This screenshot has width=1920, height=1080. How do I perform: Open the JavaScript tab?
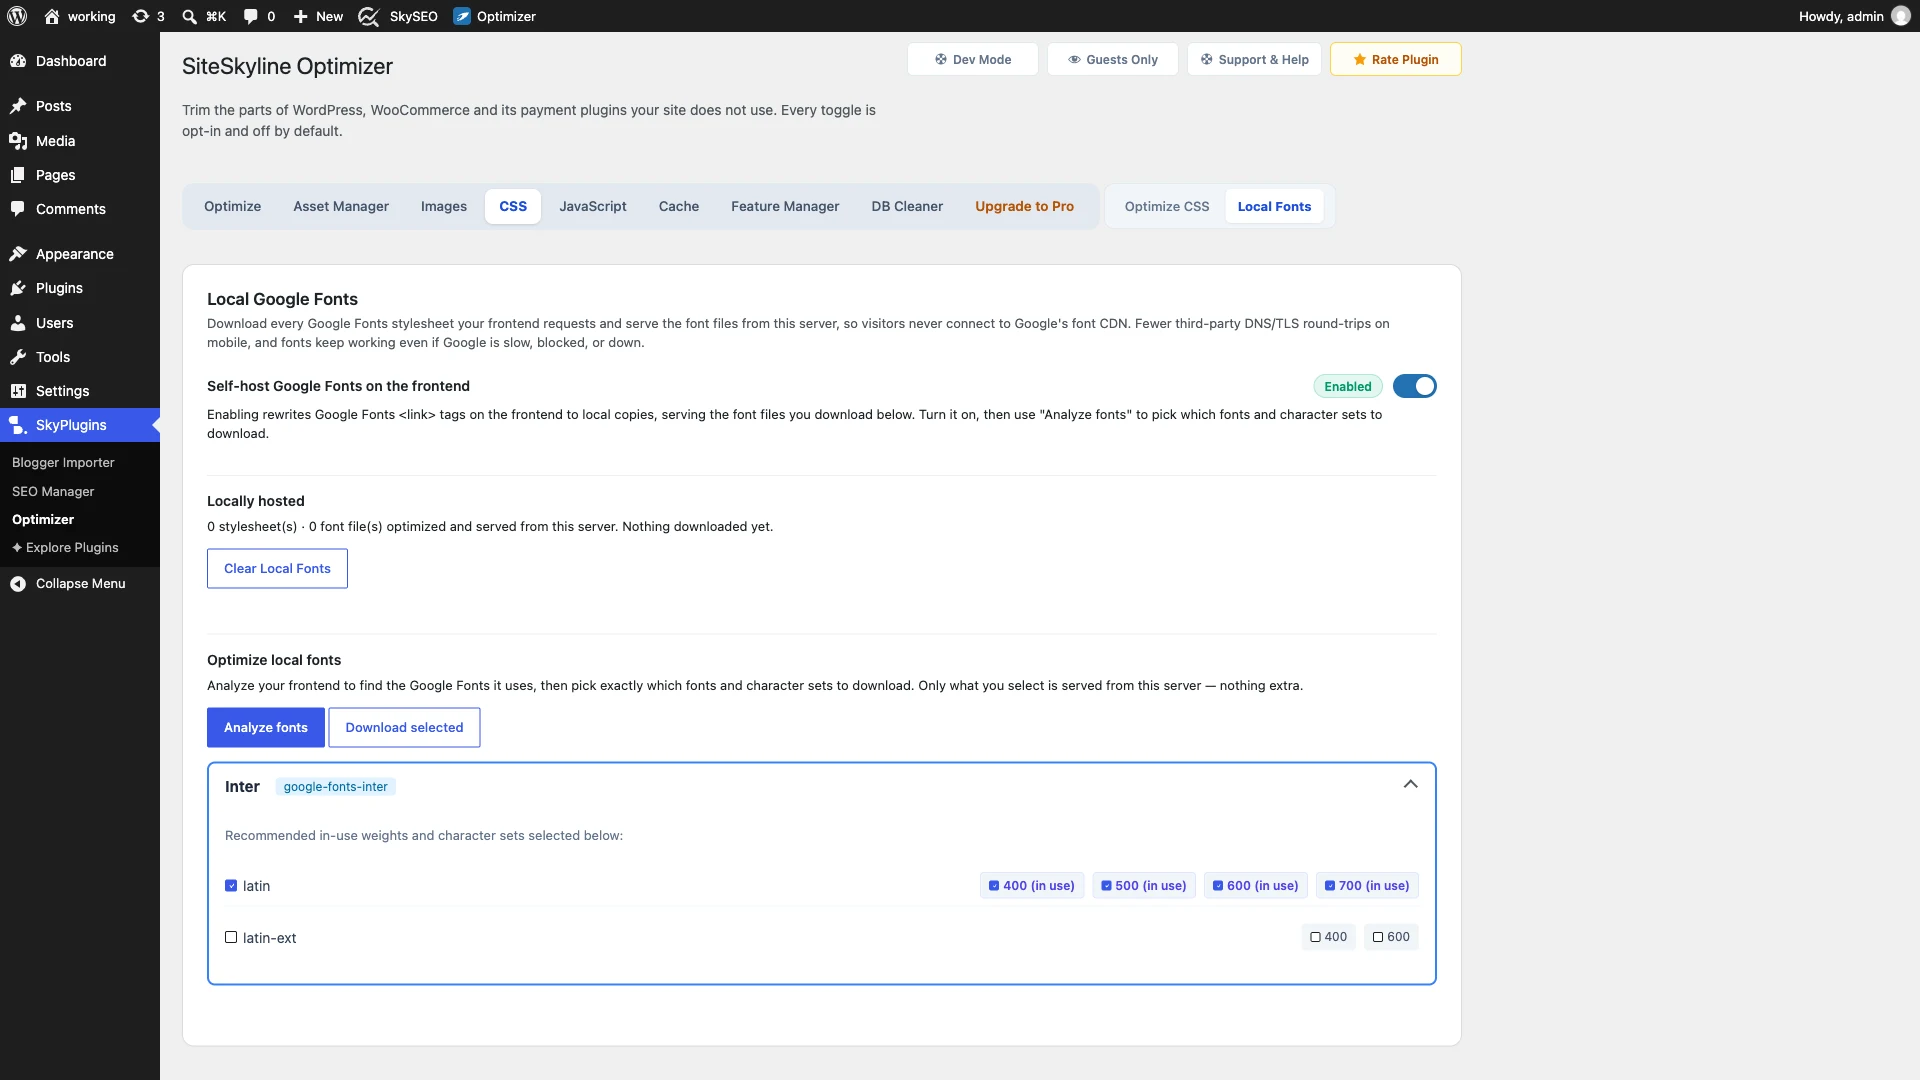593,206
